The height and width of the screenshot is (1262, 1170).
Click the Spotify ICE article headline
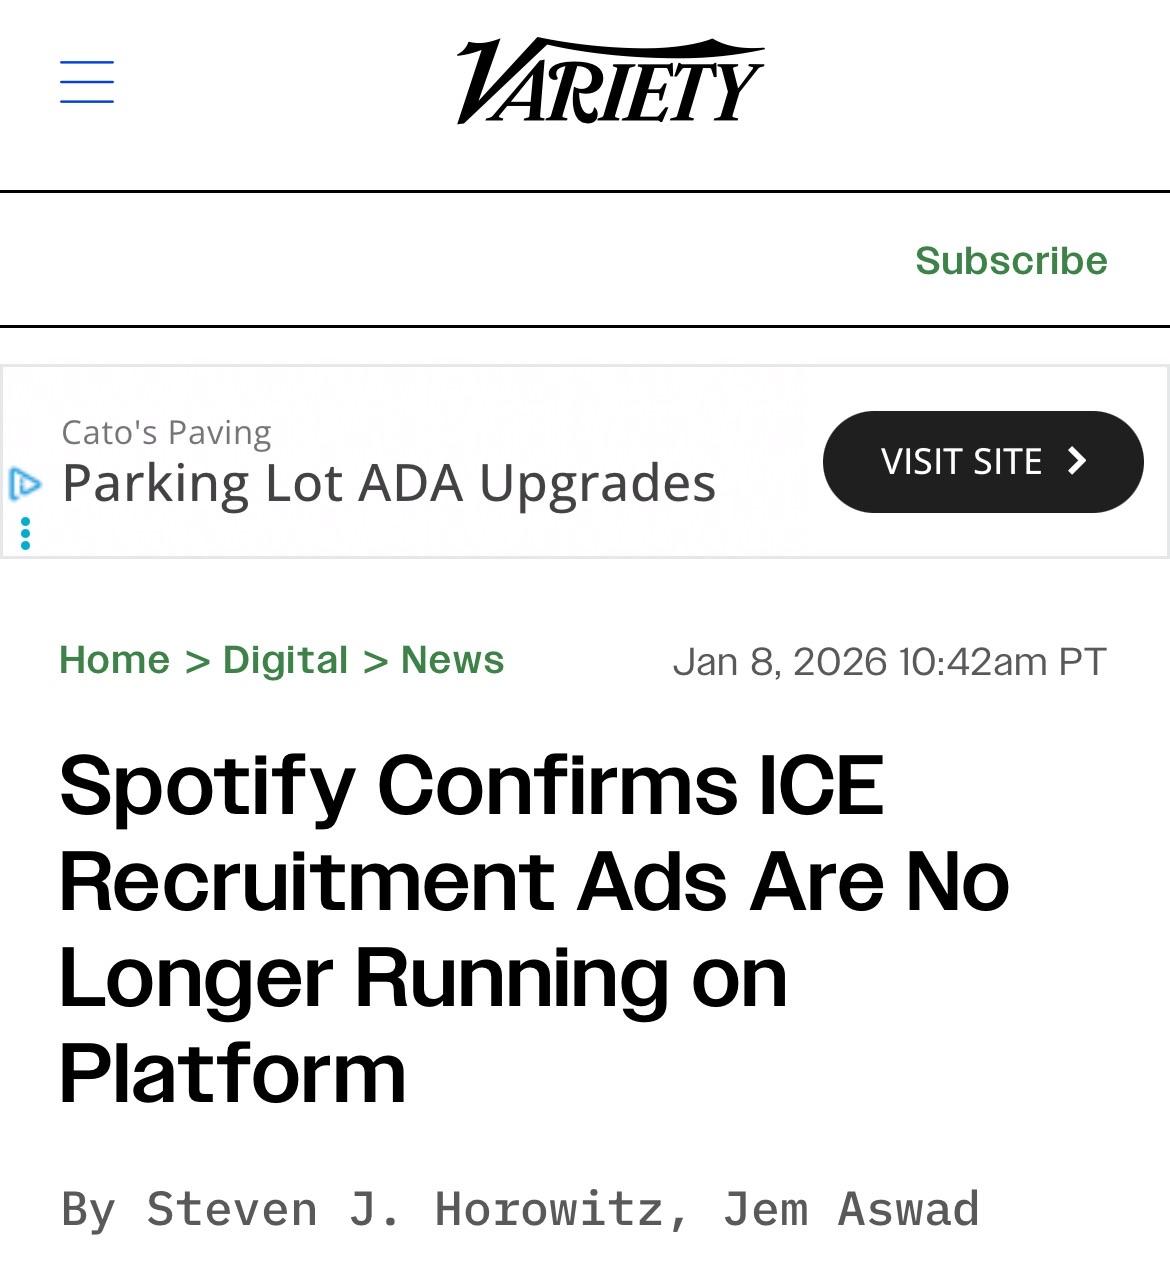click(x=534, y=927)
